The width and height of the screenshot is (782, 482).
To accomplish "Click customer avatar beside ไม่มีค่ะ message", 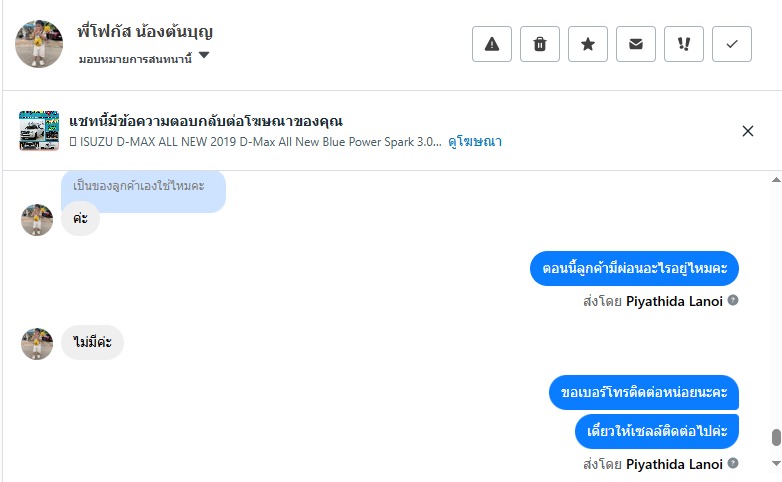I will click(37, 344).
